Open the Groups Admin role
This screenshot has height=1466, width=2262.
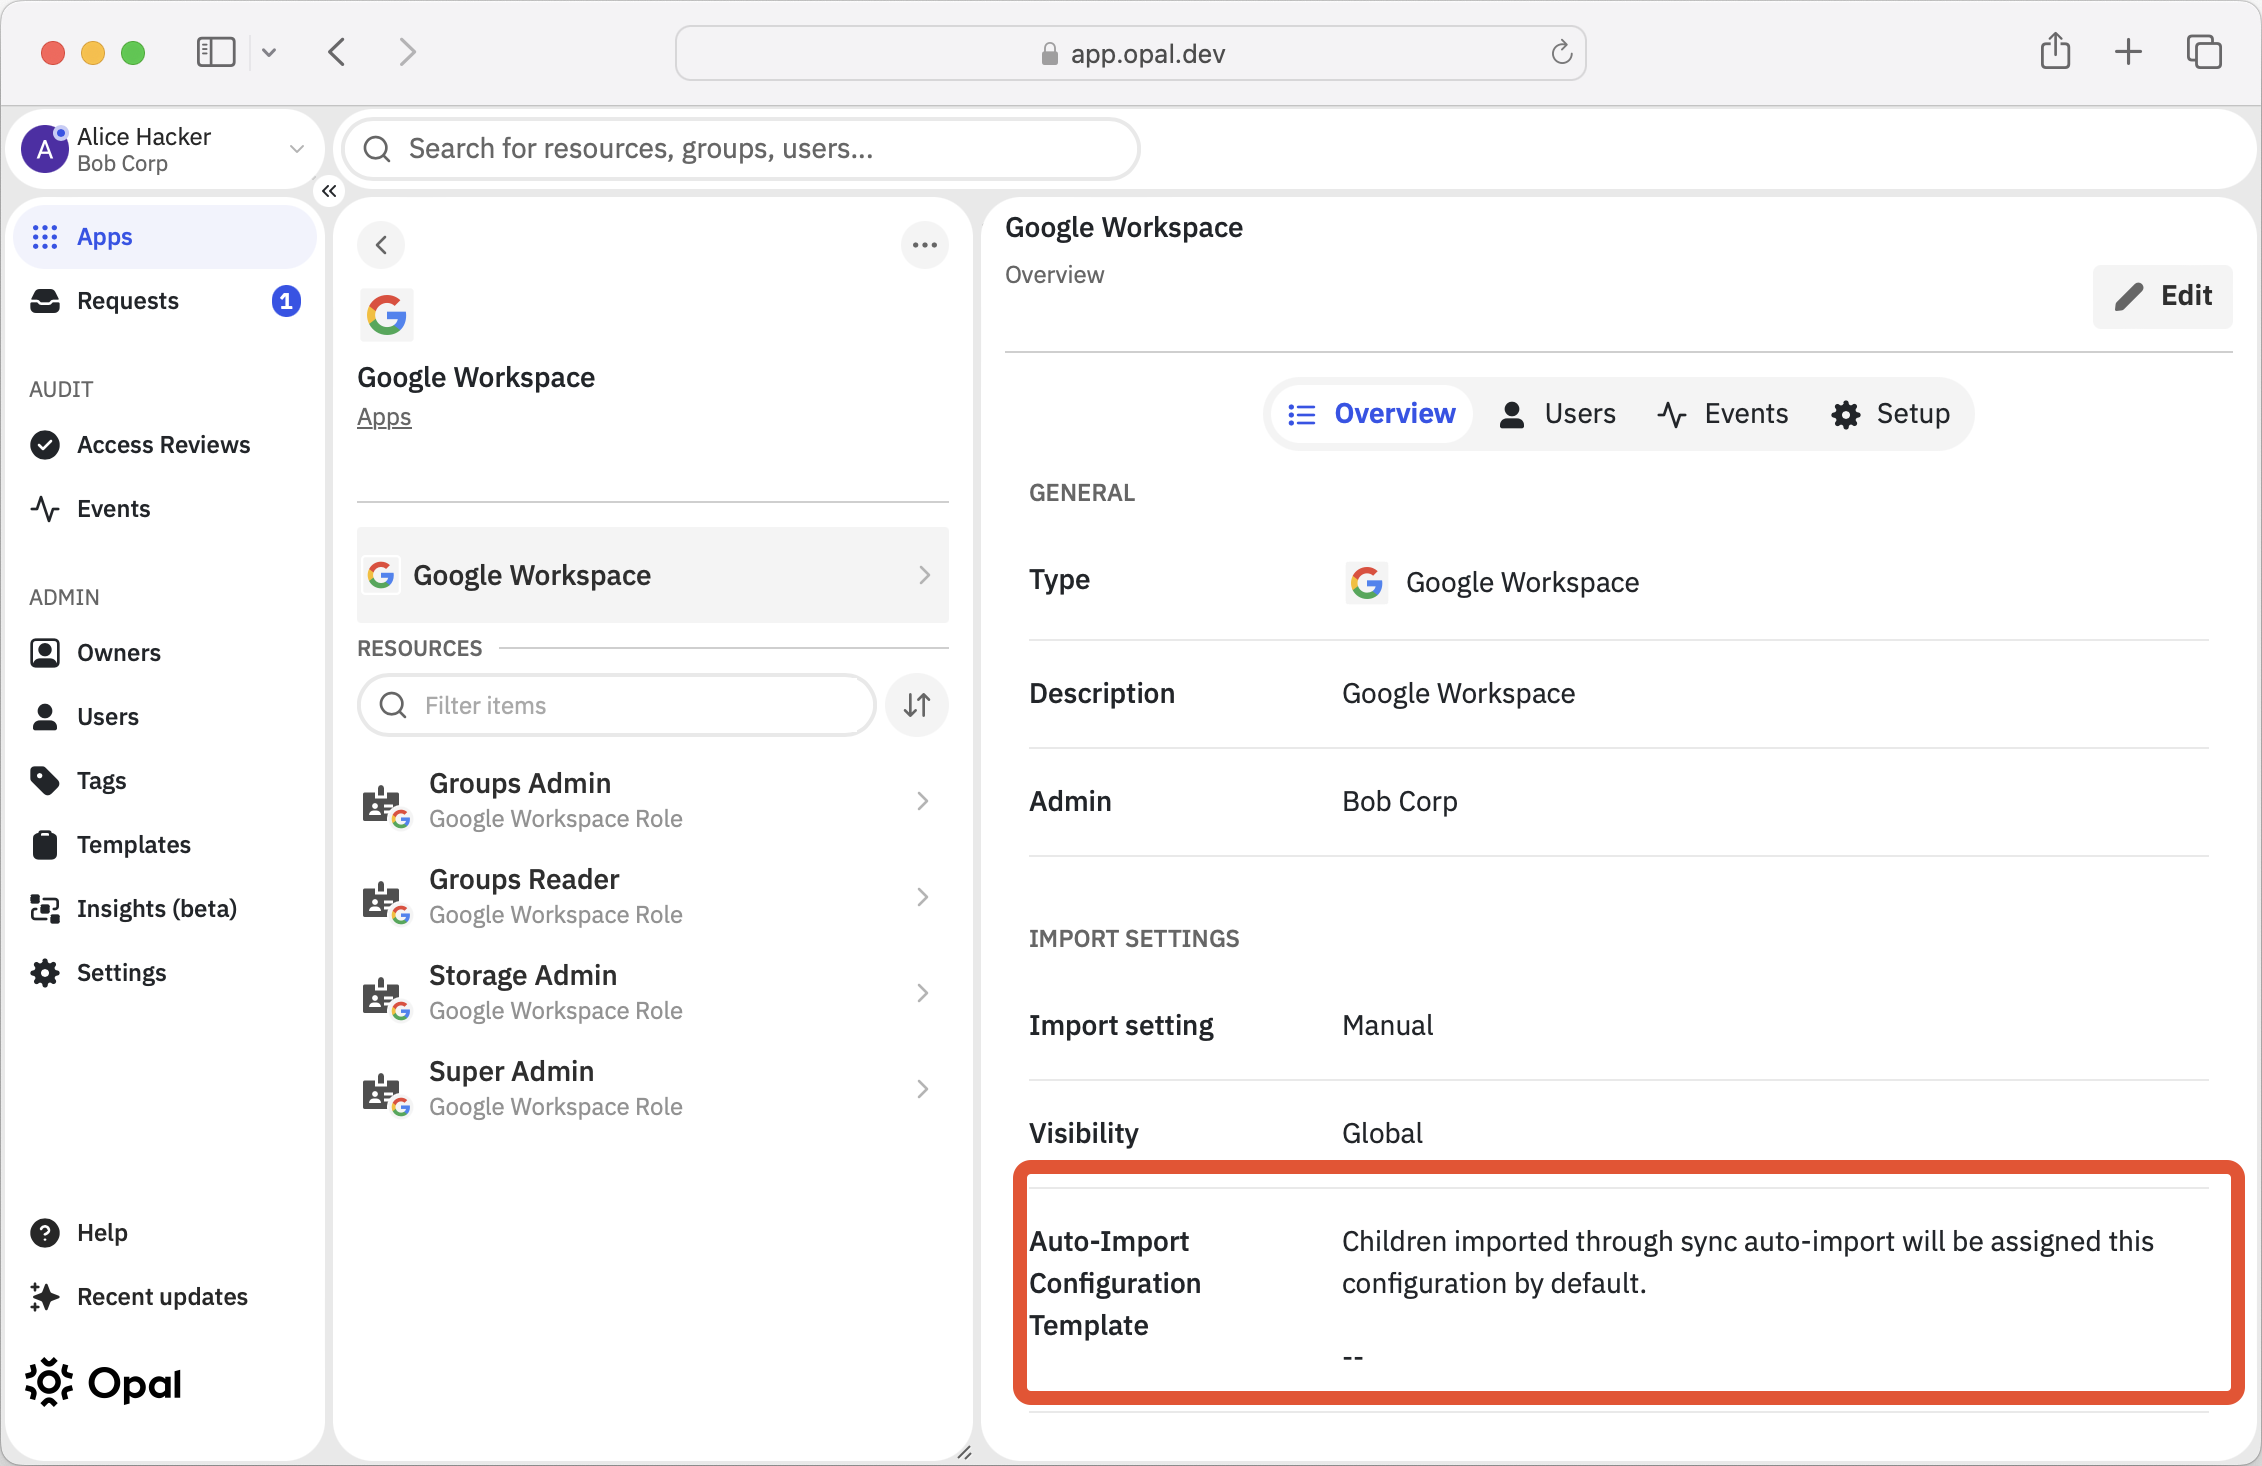652,801
